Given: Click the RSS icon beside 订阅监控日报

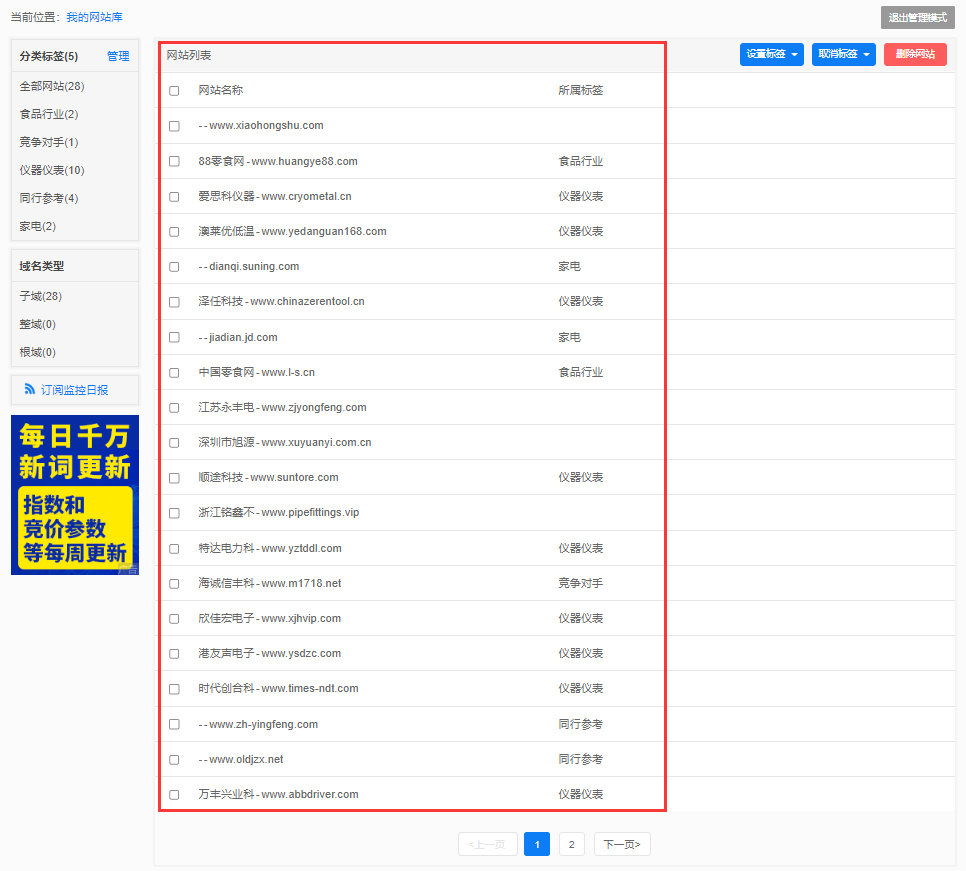Looking at the screenshot, I should 30,389.
